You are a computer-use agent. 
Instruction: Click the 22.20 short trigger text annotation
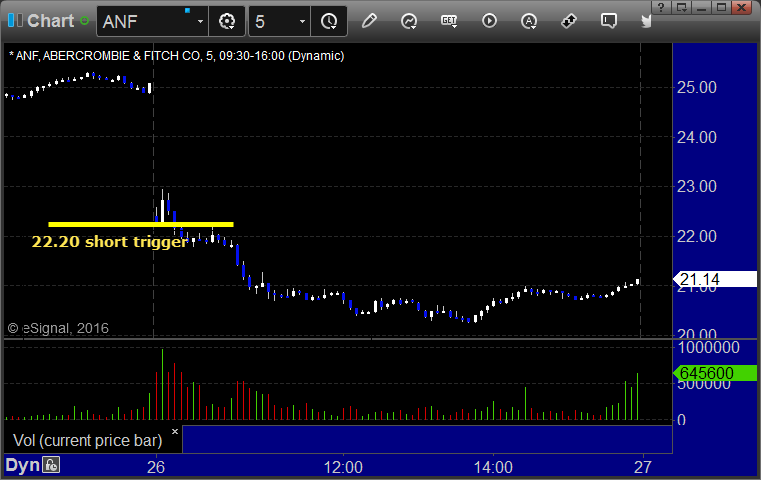(110, 242)
